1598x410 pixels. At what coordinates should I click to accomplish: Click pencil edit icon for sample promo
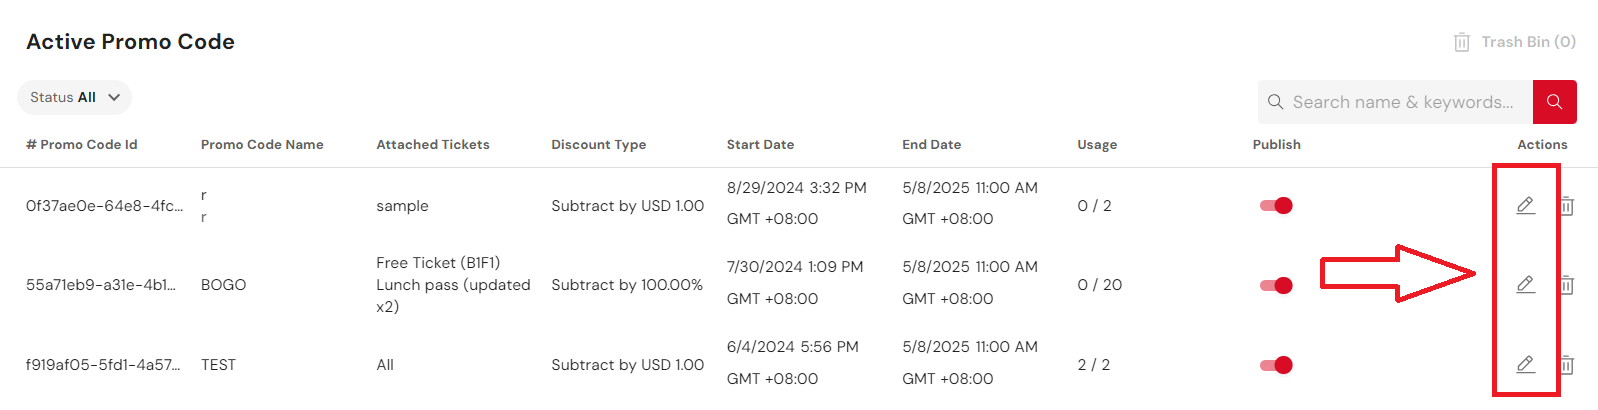point(1525,206)
